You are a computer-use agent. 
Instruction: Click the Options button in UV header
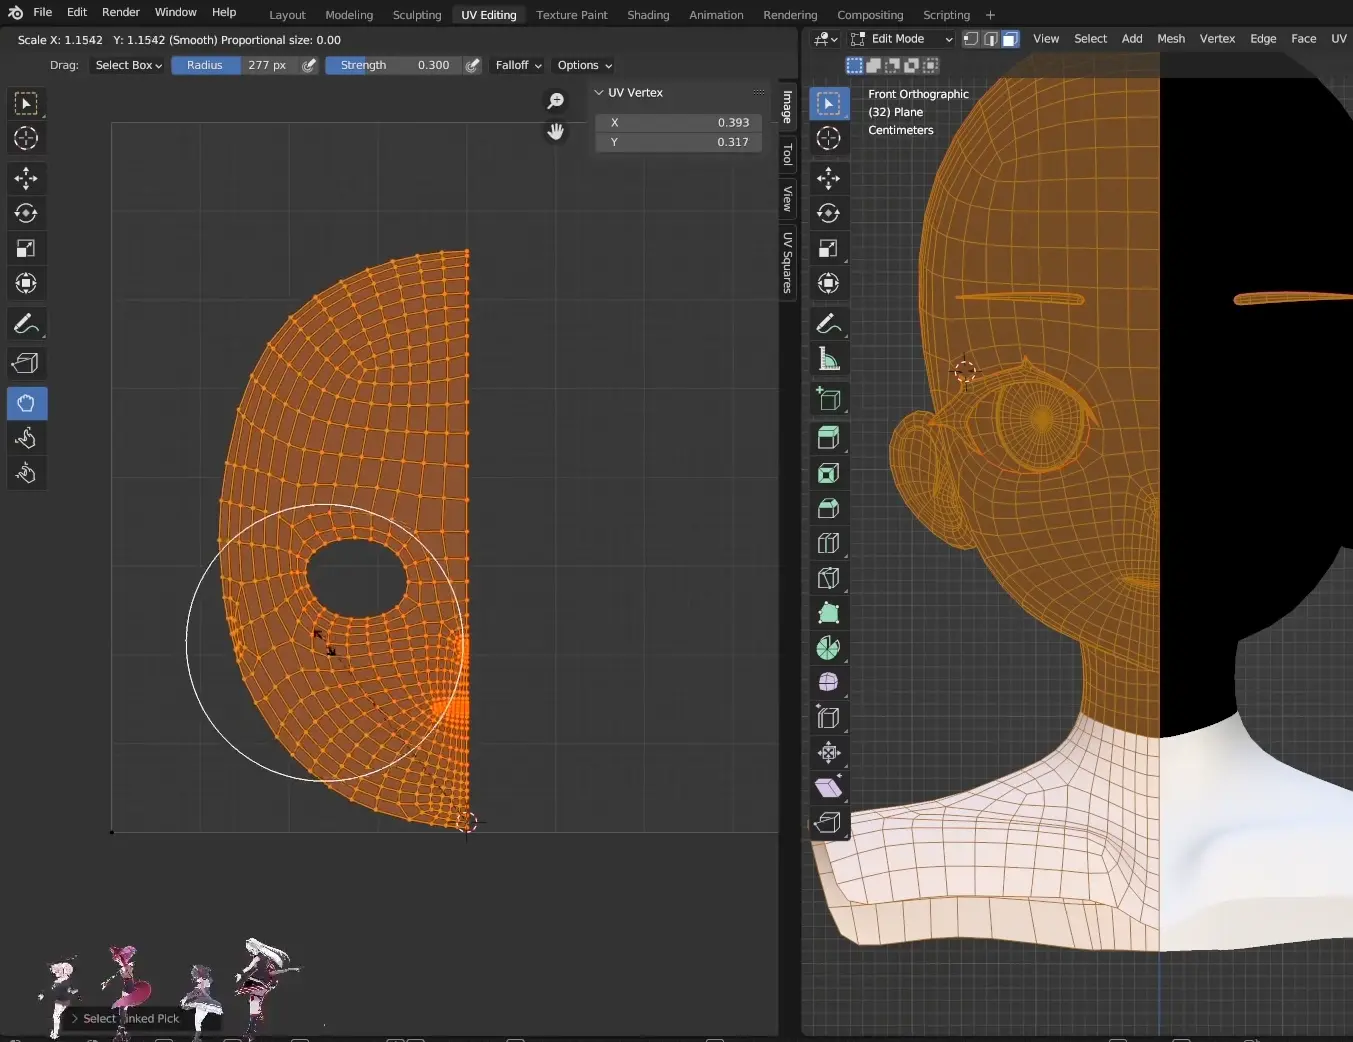click(584, 65)
